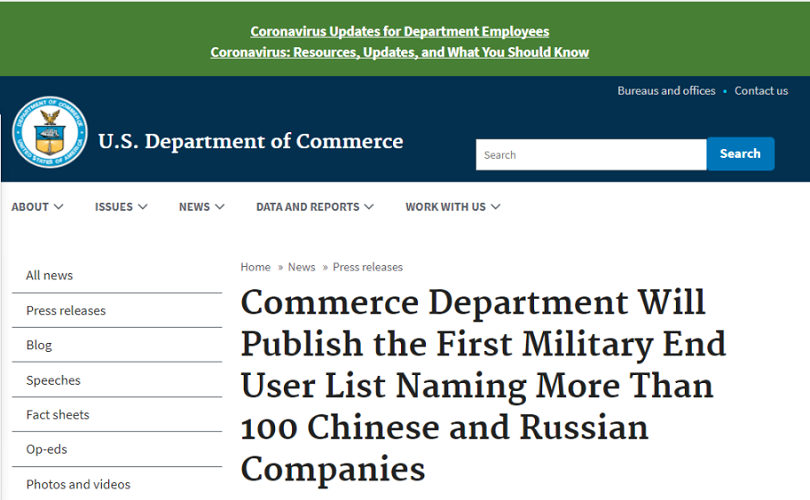
Task: Open the NEWS menu
Action: click(x=201, y=207)
